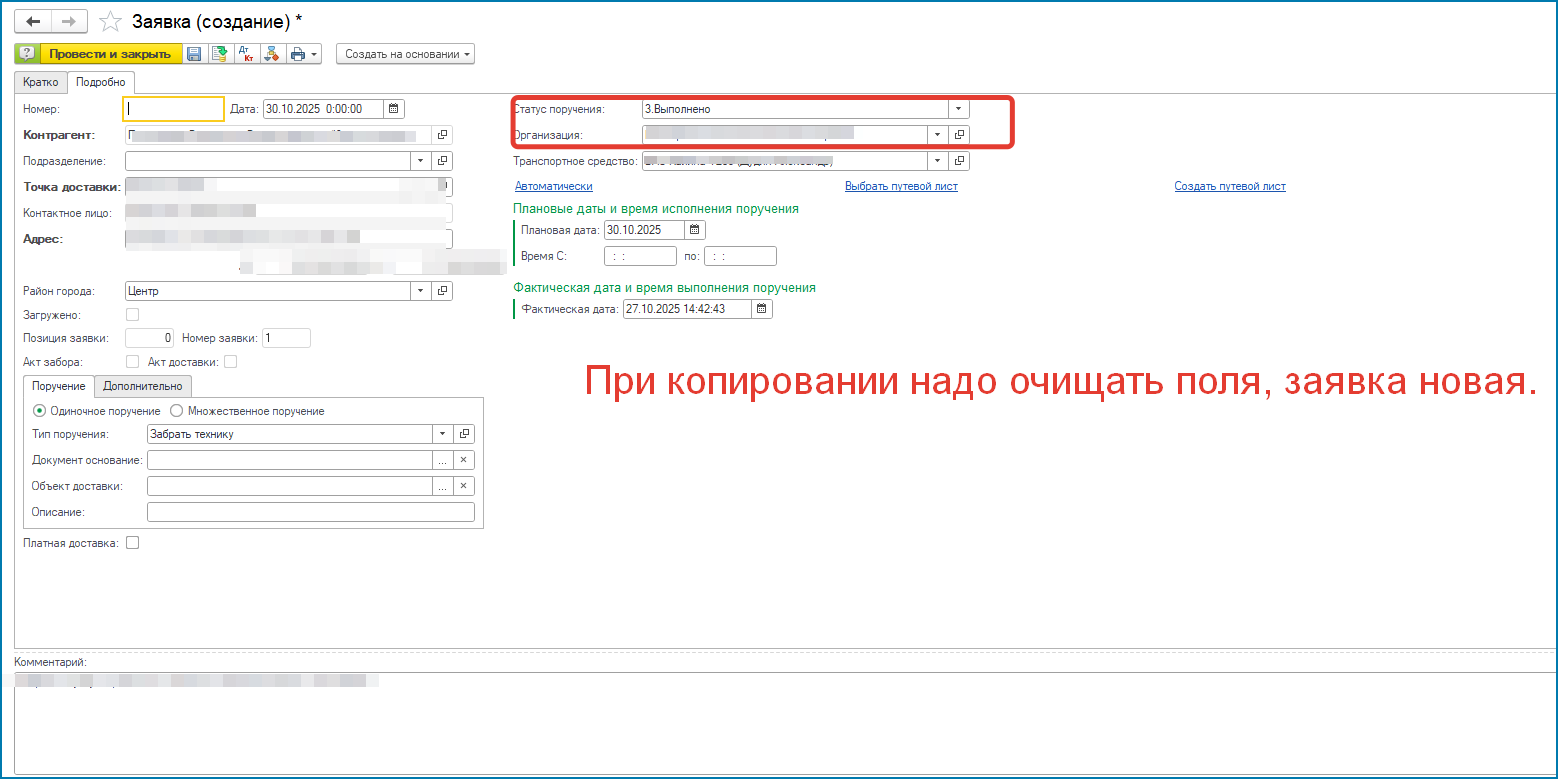Click the document structure icon in the toolbar
The height and width of the screenshot is (779, 1558).
[271, 54]
